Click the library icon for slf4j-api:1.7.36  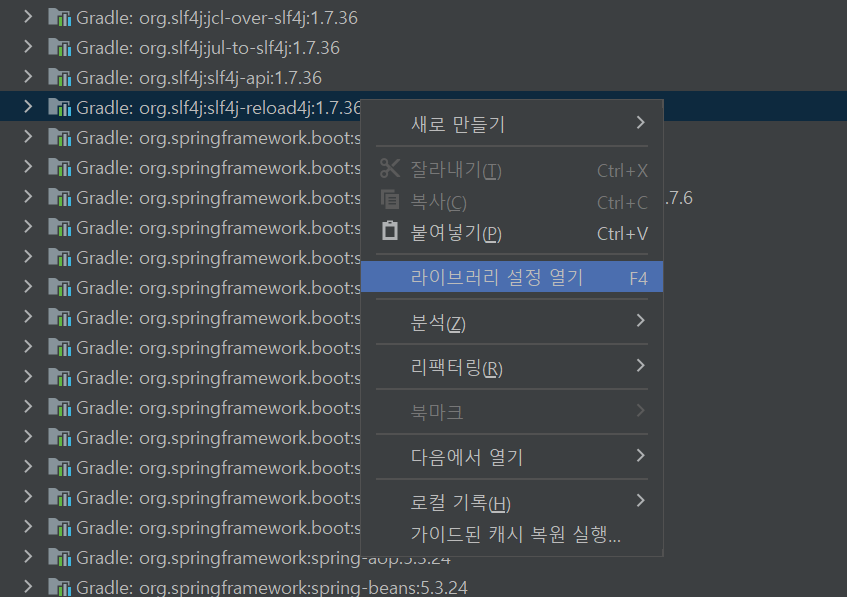(60, 78)
